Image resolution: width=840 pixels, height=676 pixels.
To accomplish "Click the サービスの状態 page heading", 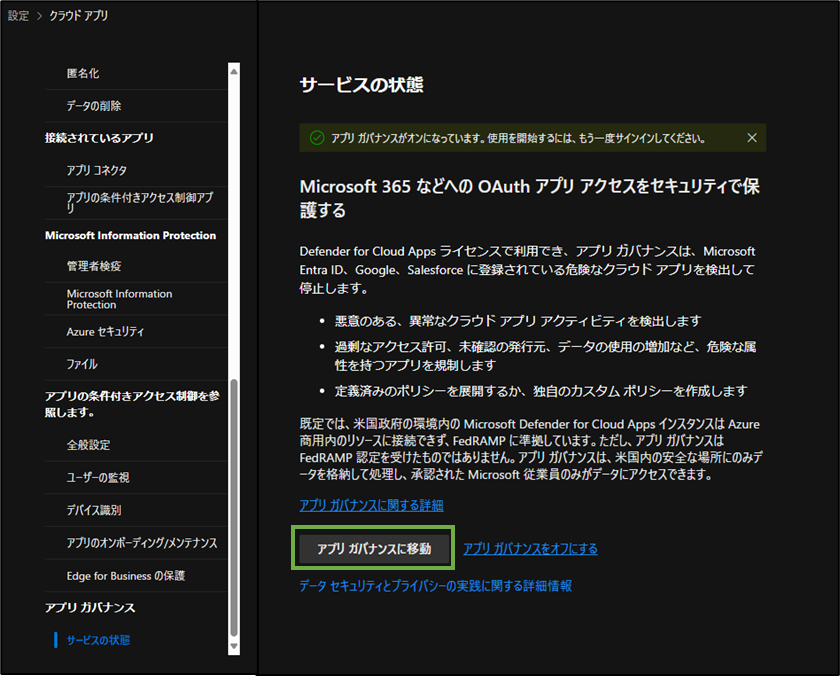I will click(x=361, y=85).
